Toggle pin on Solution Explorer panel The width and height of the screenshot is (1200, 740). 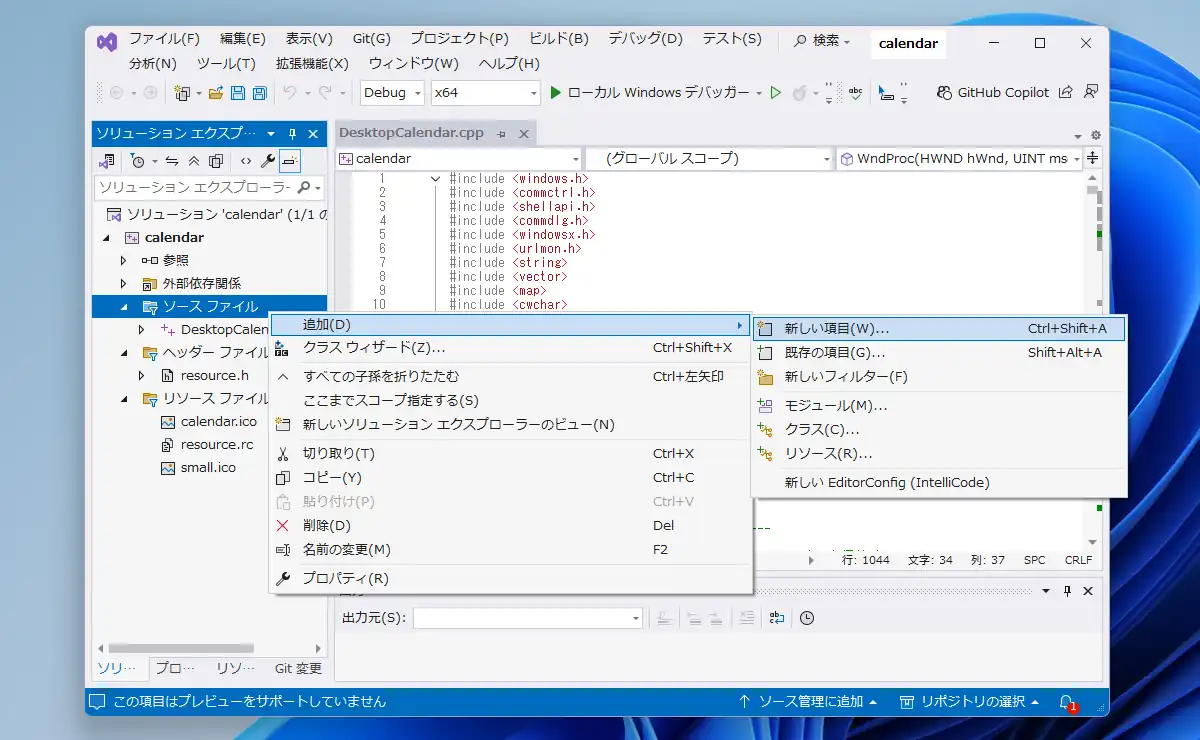(293, 133)
